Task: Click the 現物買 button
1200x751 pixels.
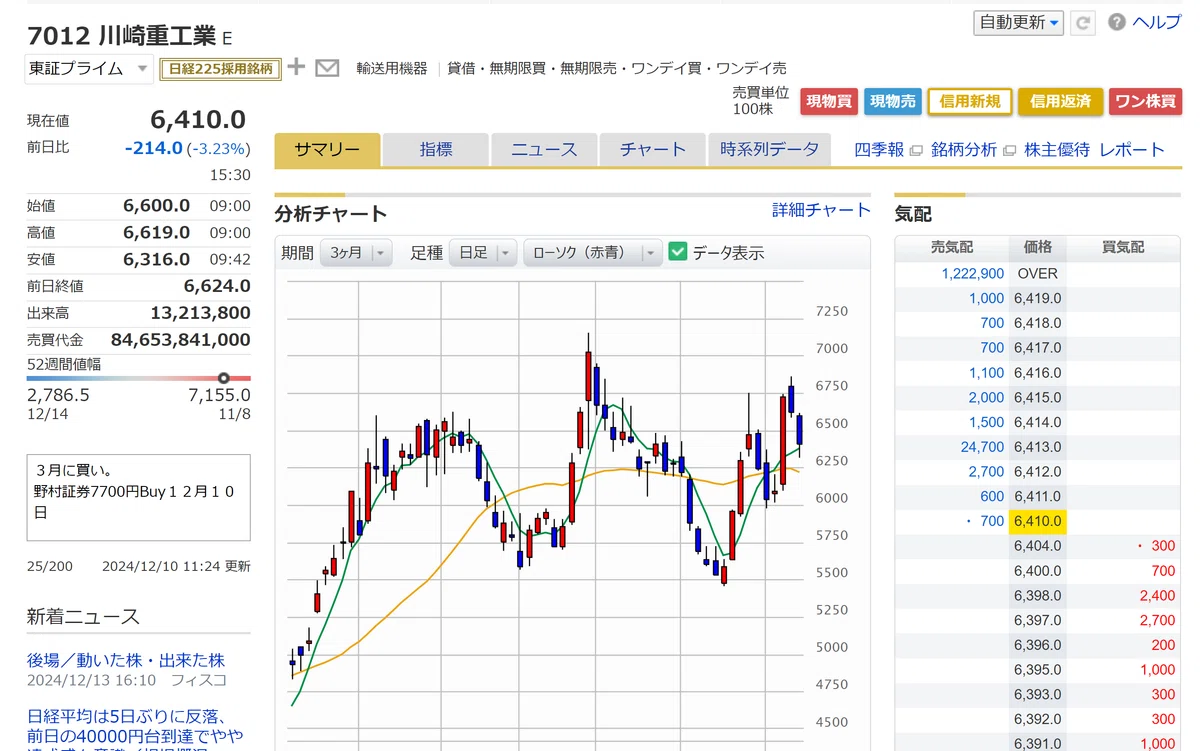Action: 829,102
